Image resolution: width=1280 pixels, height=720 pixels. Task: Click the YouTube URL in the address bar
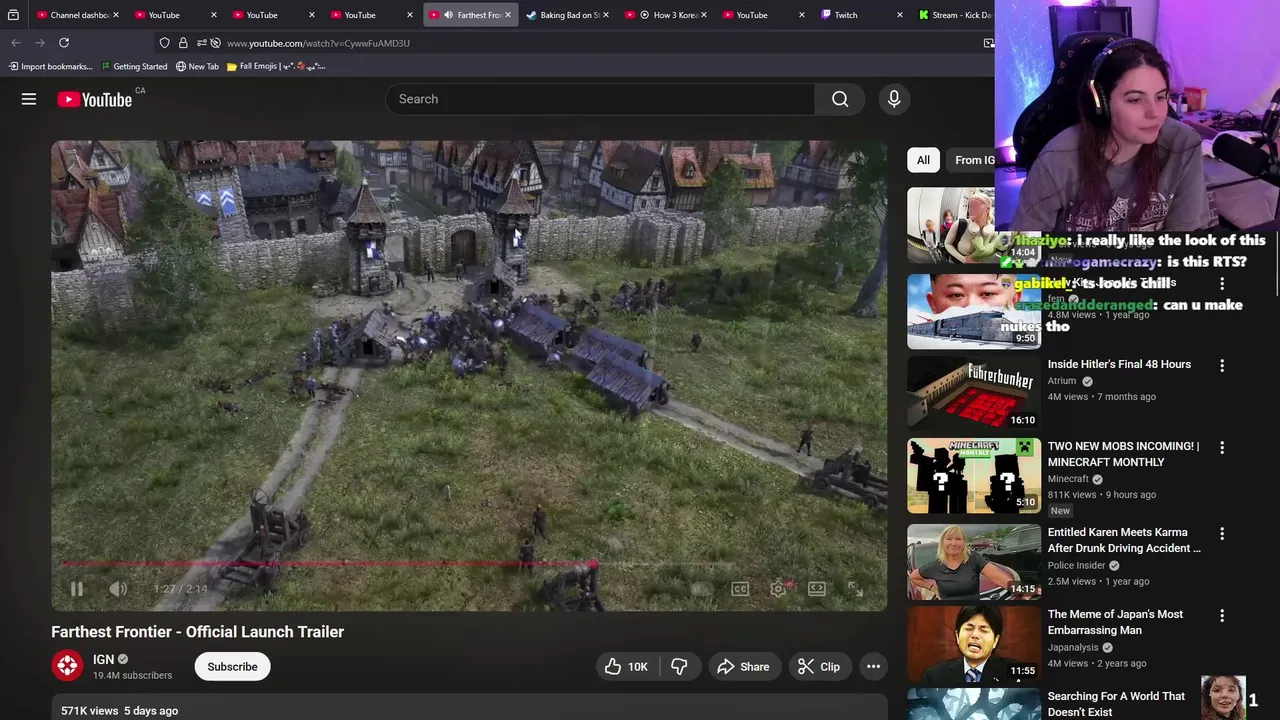coord(318,43)
